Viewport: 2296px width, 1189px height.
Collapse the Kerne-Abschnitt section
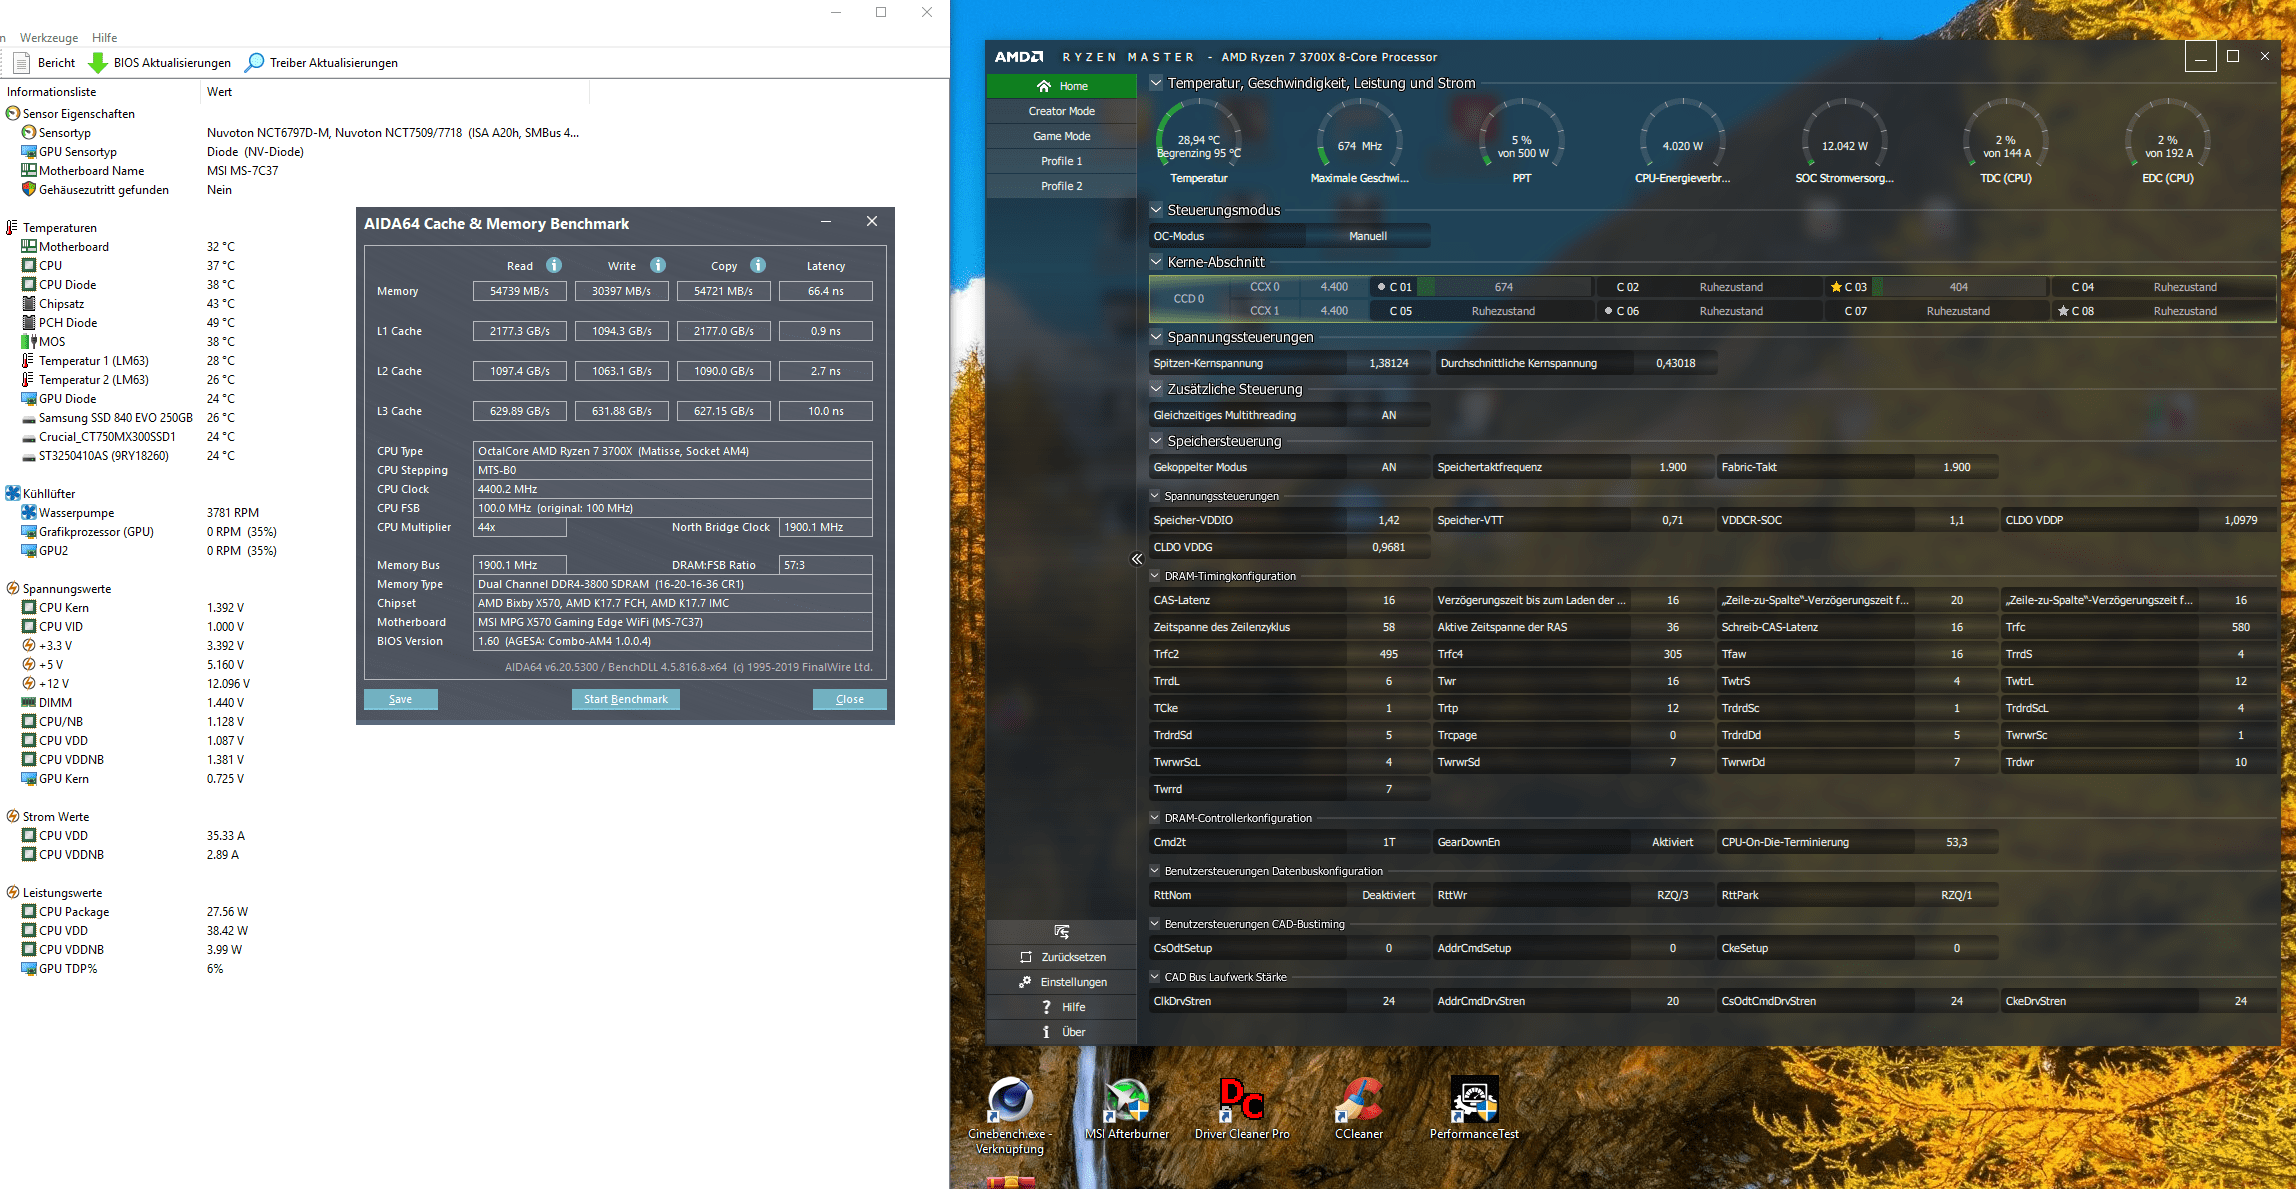click(x=1156, y=262)
